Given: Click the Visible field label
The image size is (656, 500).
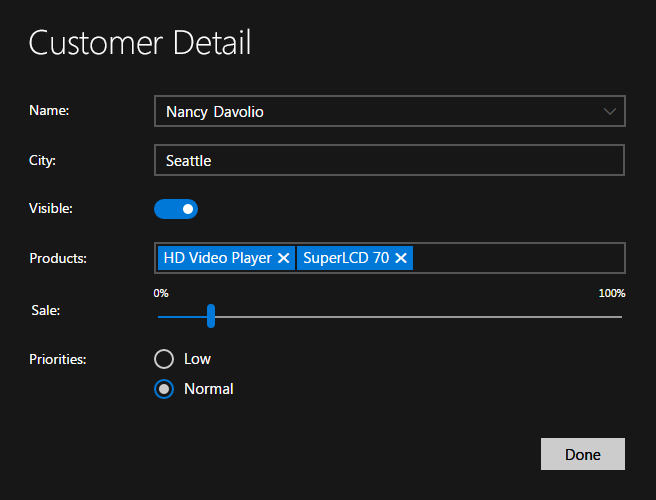Looking at the screenshot, I should click(51, 209).
